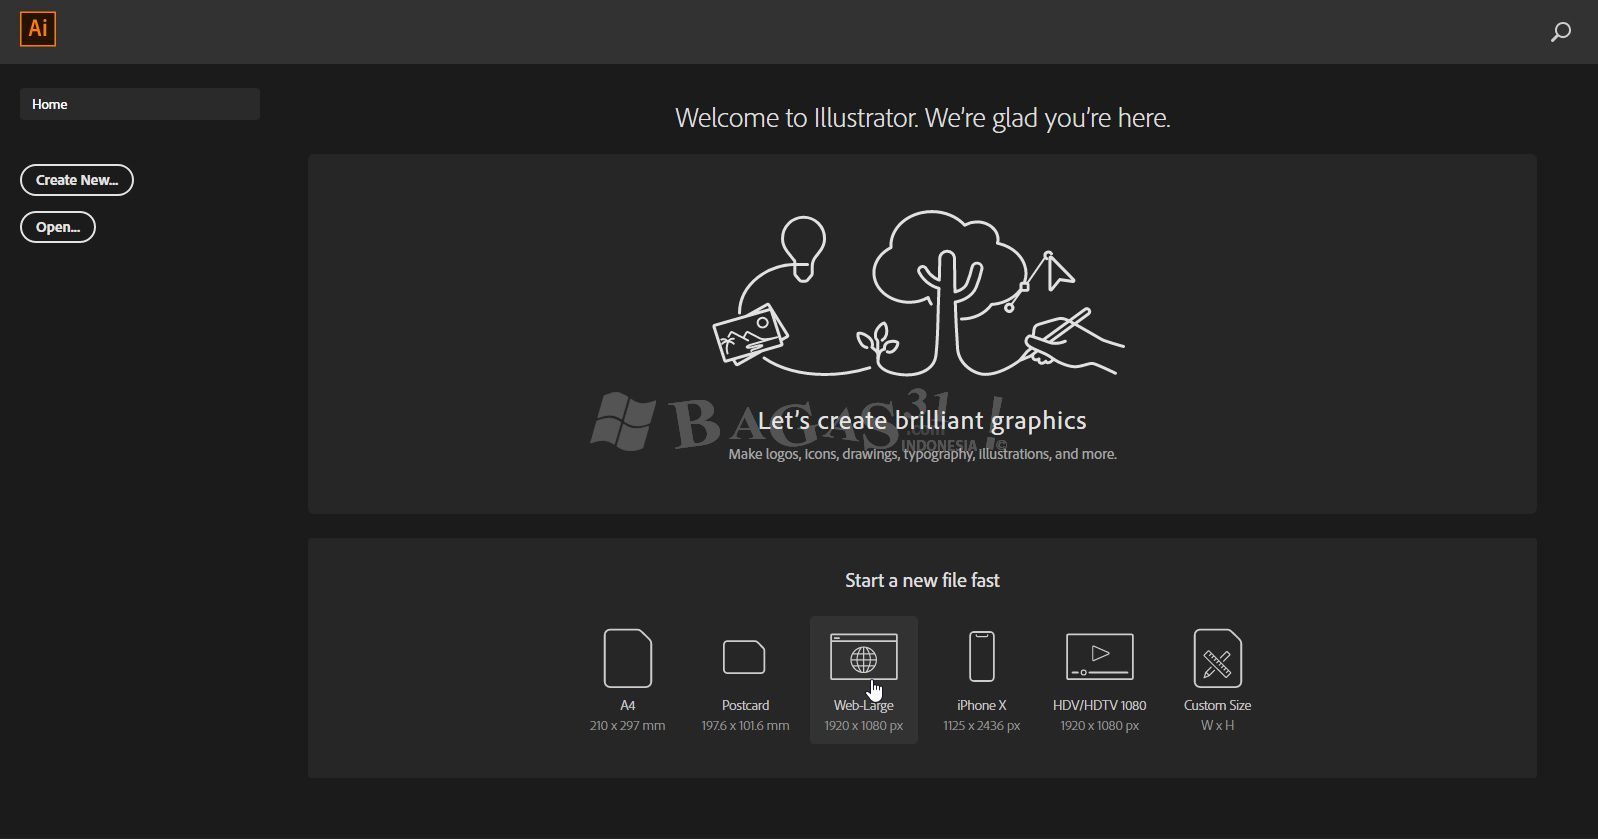Choose the iPhone X preset icon
This screenshot has width=1598, height=839.
982,657
